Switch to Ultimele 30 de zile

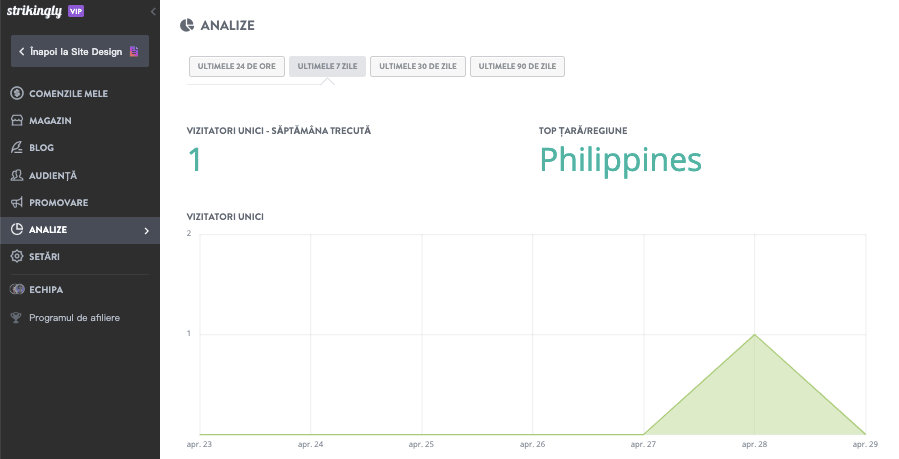[417, 67]
